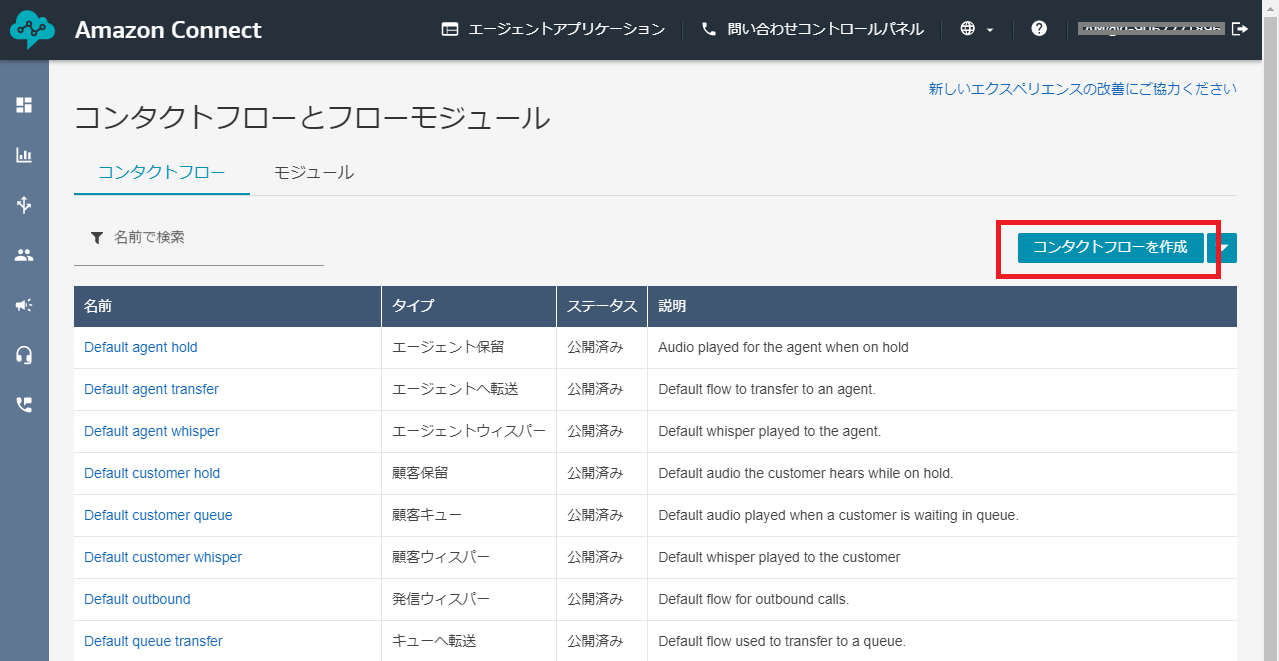Image resolution: width=1279 pixels, height=661 pixels.
Task: Open the globe language dropdown
Action: (x=976, y=29)
